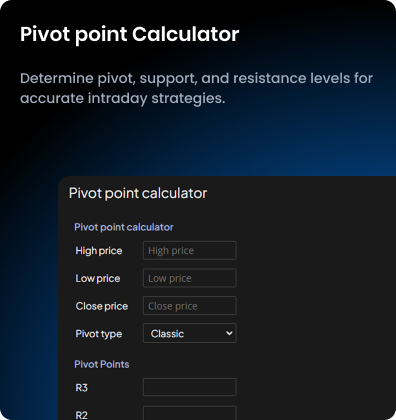Click the description about intraday strategies
This screenshot has height=420, width=396.
(196, 88)
